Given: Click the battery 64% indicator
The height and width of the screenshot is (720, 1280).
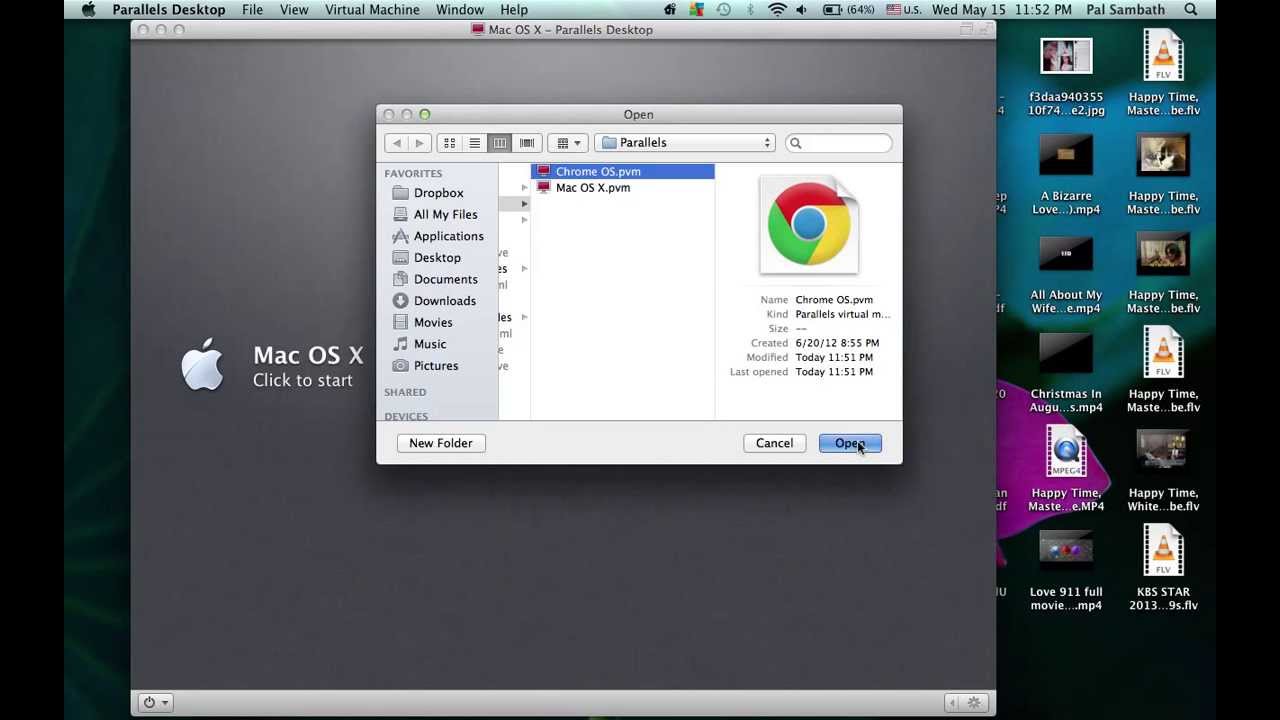Looking at the screenshot, I should [848, 10].
